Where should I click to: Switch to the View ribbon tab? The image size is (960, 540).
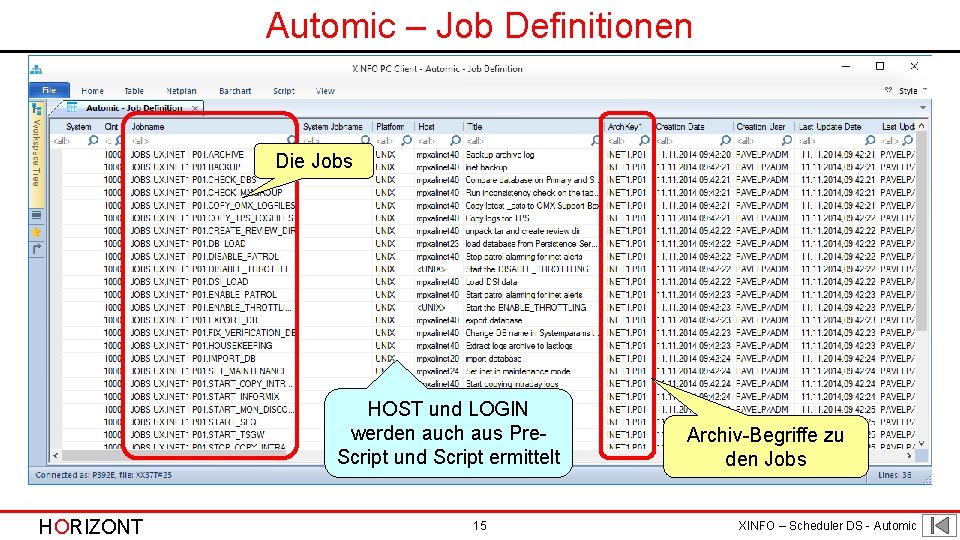pyautogui.click(x=325, y=91)
